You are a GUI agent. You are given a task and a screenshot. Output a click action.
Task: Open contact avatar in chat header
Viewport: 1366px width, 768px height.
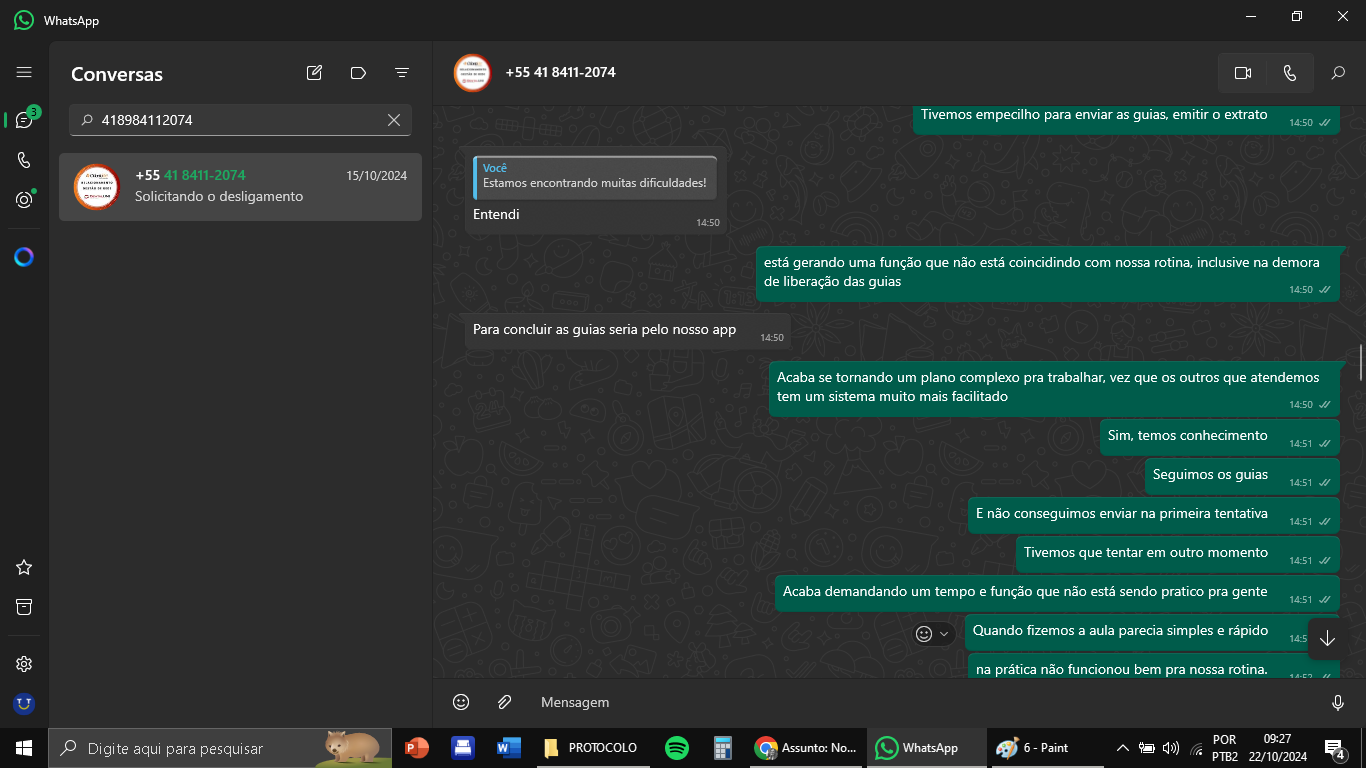coord(472,73)
